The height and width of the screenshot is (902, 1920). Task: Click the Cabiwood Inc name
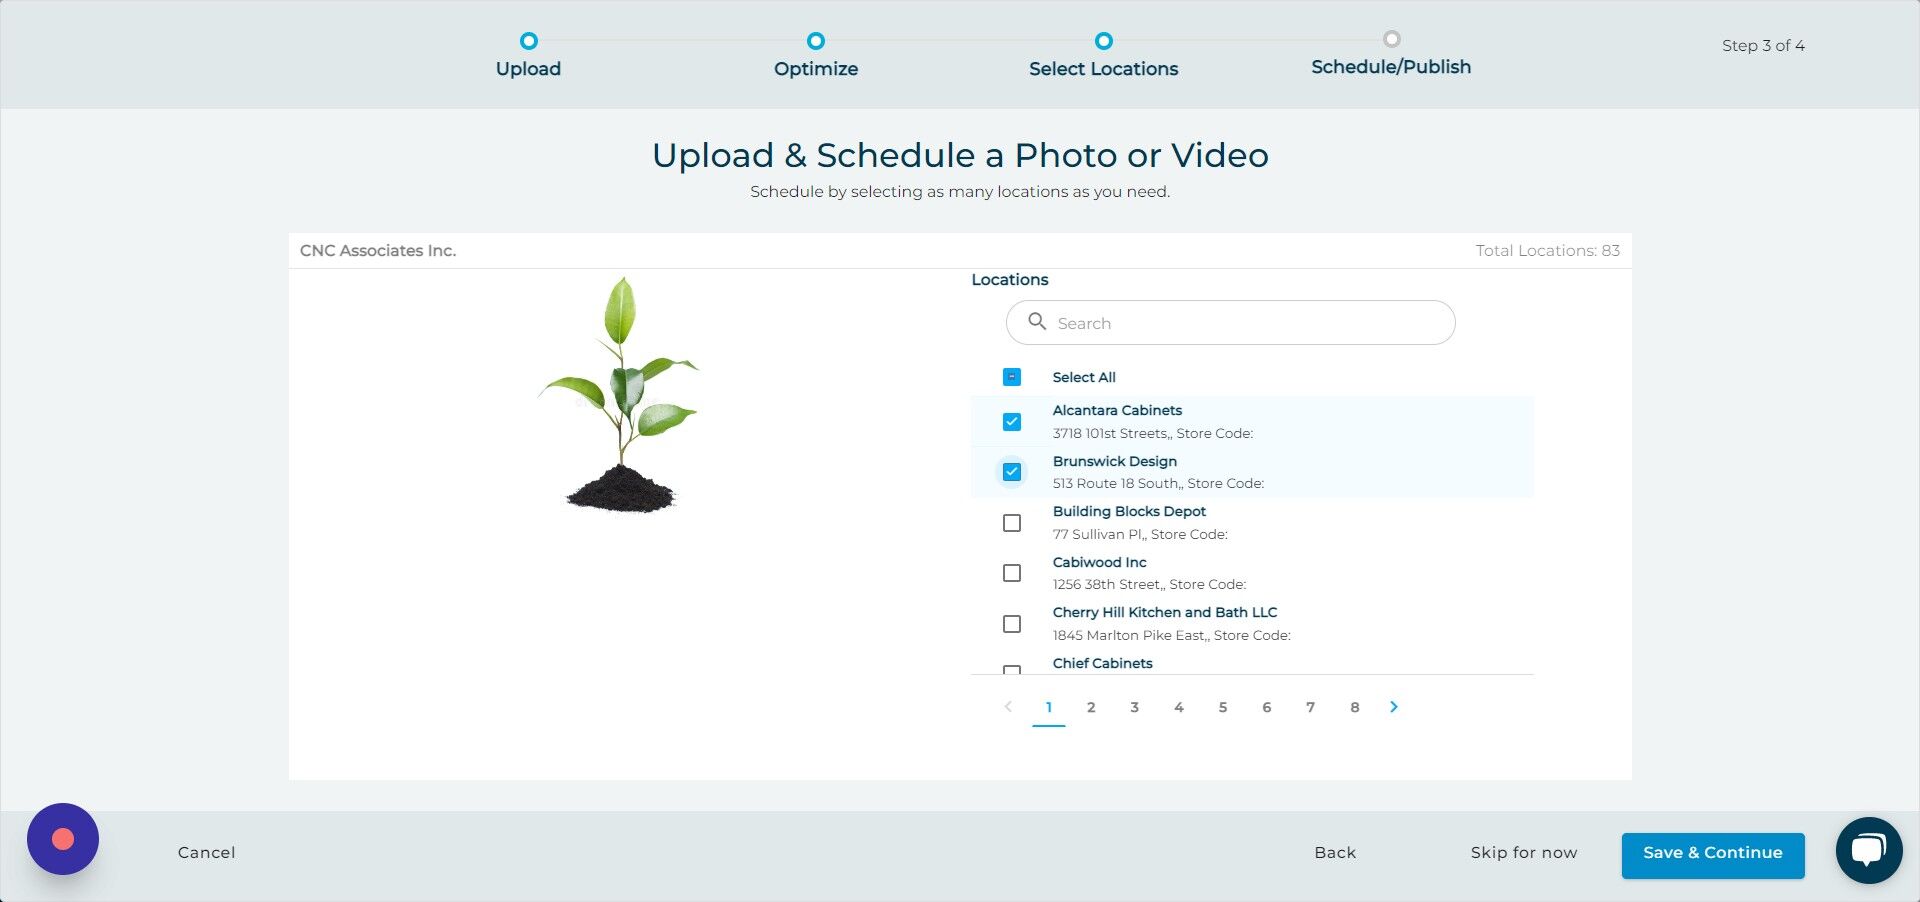click(x=1100, y=562)
